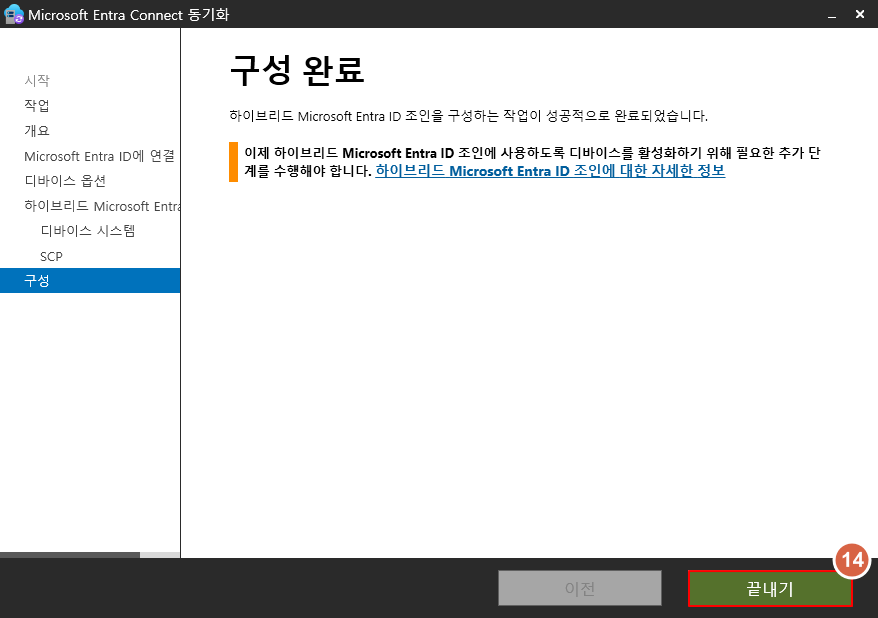The width and height of the screenshot is (878, 618).
Task: Minimize the Entra Connect window
Action: [832, 15]
